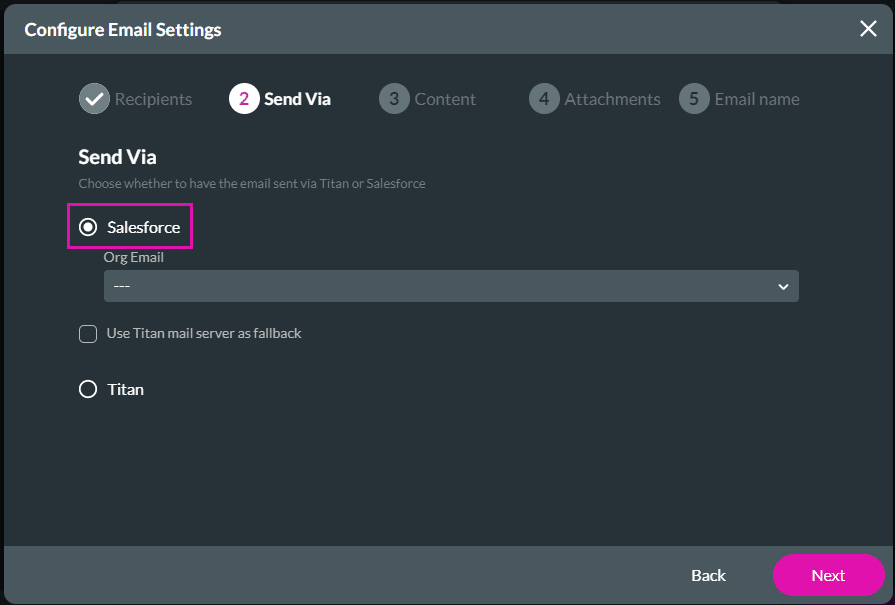This screenshot has height=605, width=895.
Task: Enable Use Titan mail server as fallback
Action: point(88,333)
